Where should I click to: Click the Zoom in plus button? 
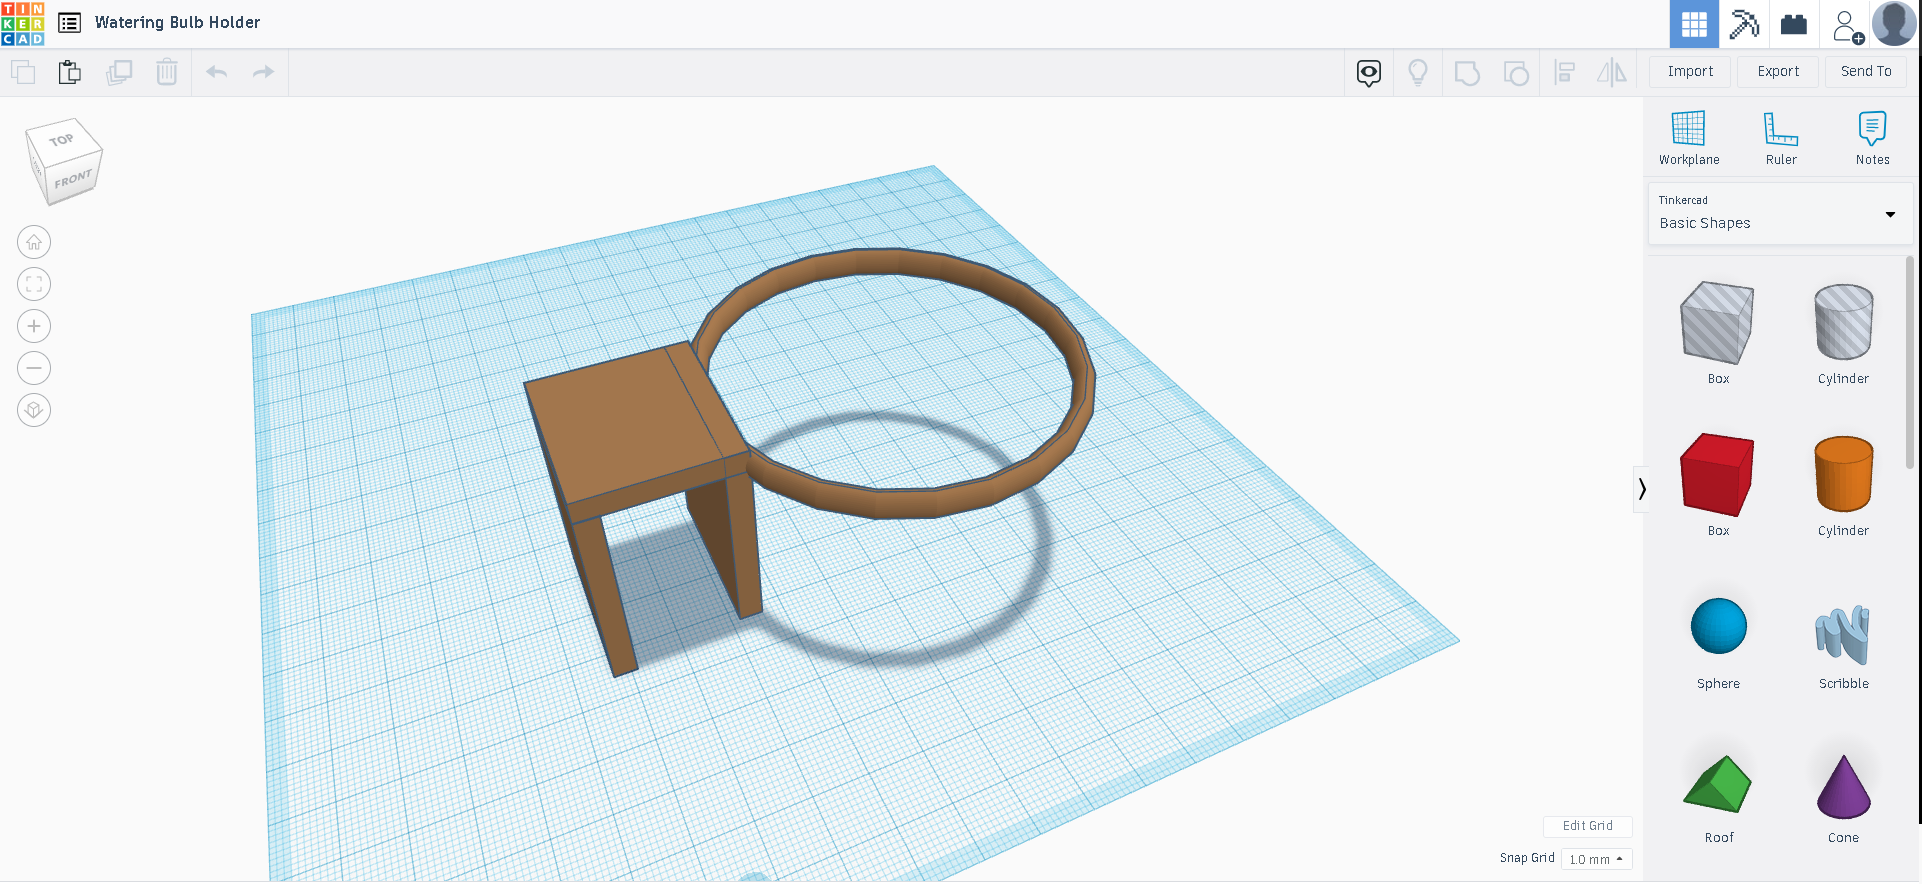(34, 326)
